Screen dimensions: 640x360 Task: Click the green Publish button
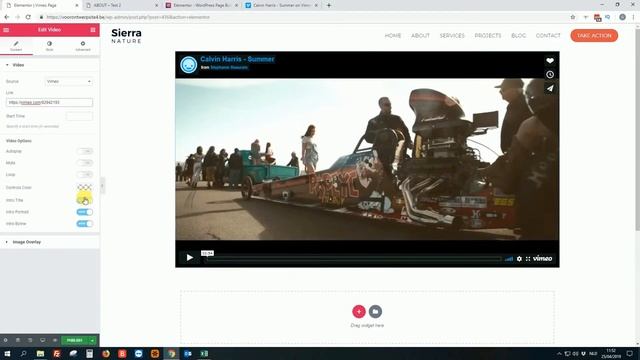[x=75, y=340]
